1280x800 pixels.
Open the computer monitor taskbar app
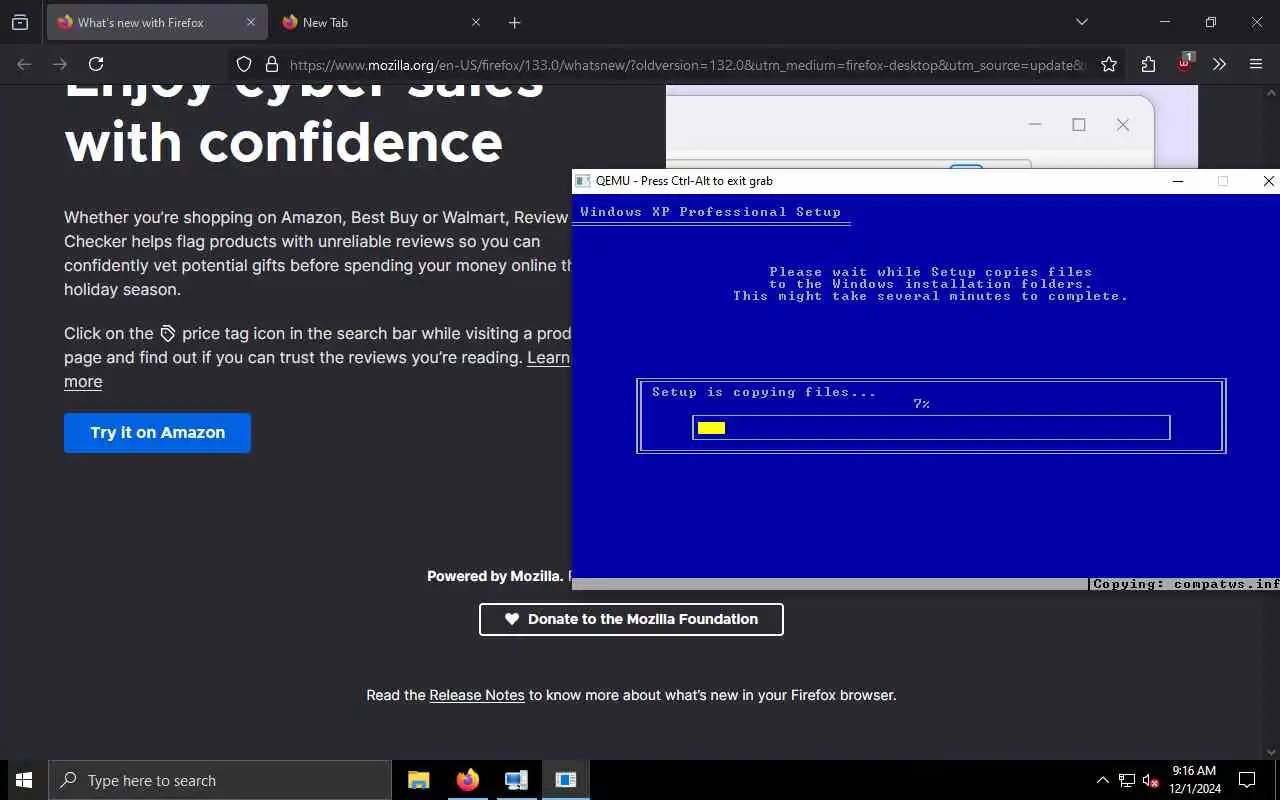click(x=517, y=780)
